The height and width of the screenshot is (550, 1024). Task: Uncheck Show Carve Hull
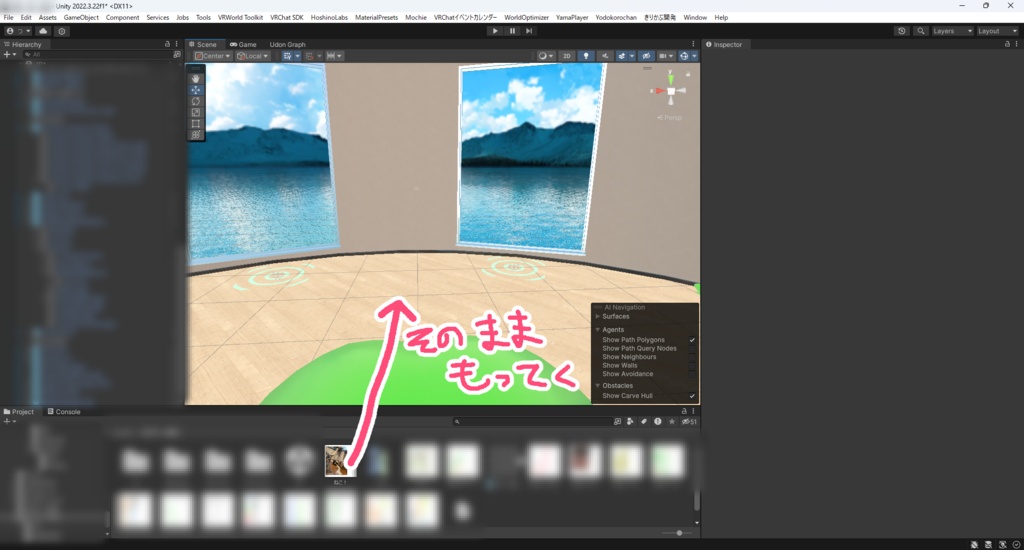click(692, 396)
